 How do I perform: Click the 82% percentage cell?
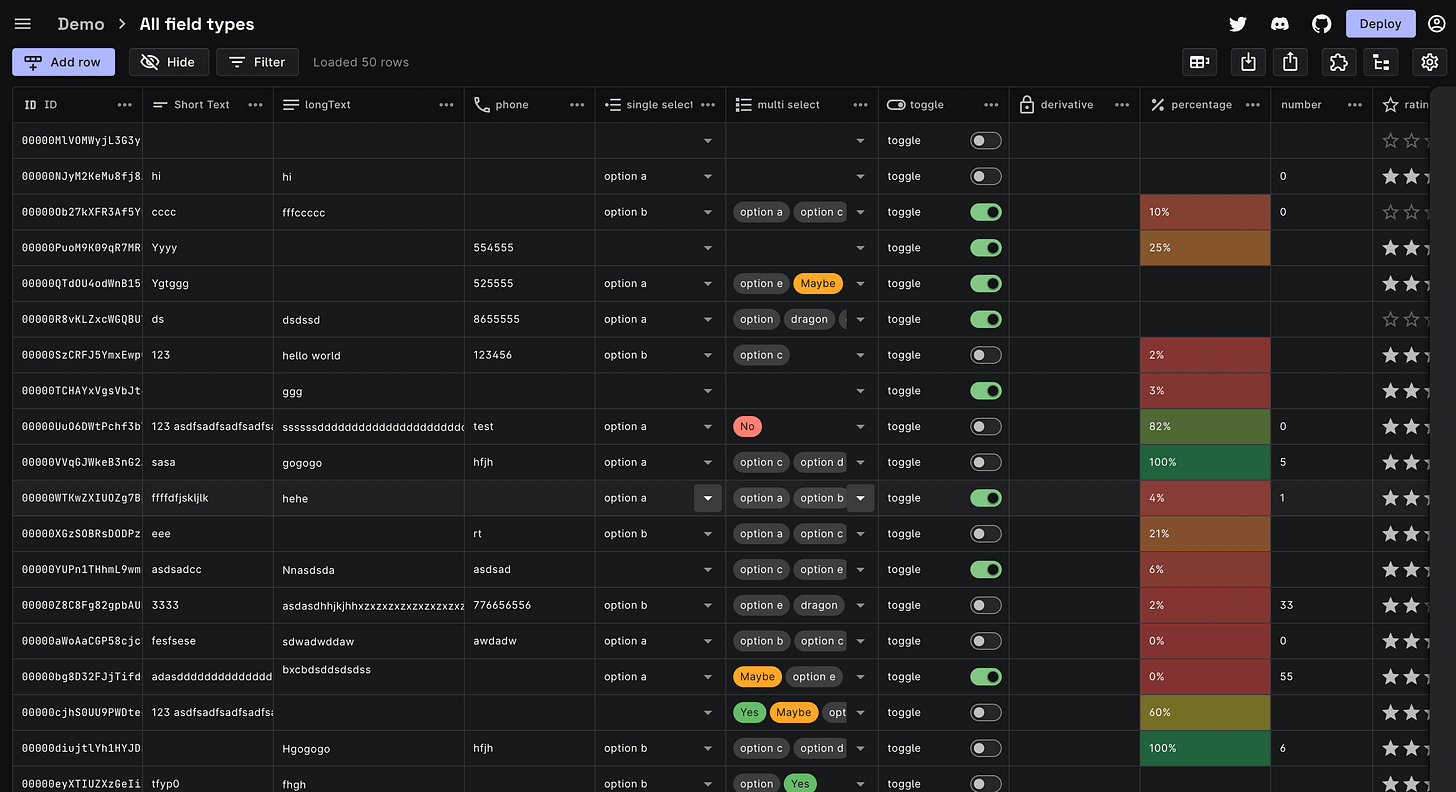[x=1205, y=427]
